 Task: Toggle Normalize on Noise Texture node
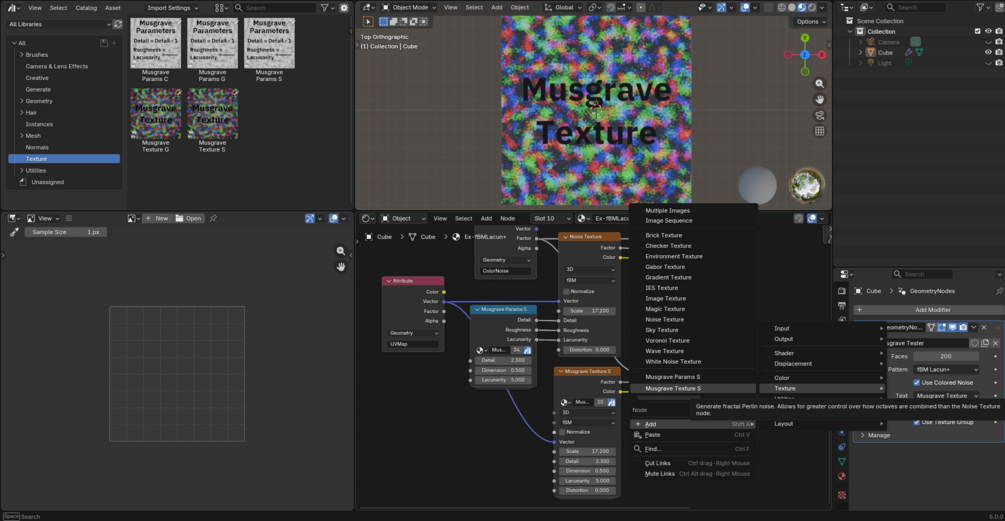tap(567, 292)
